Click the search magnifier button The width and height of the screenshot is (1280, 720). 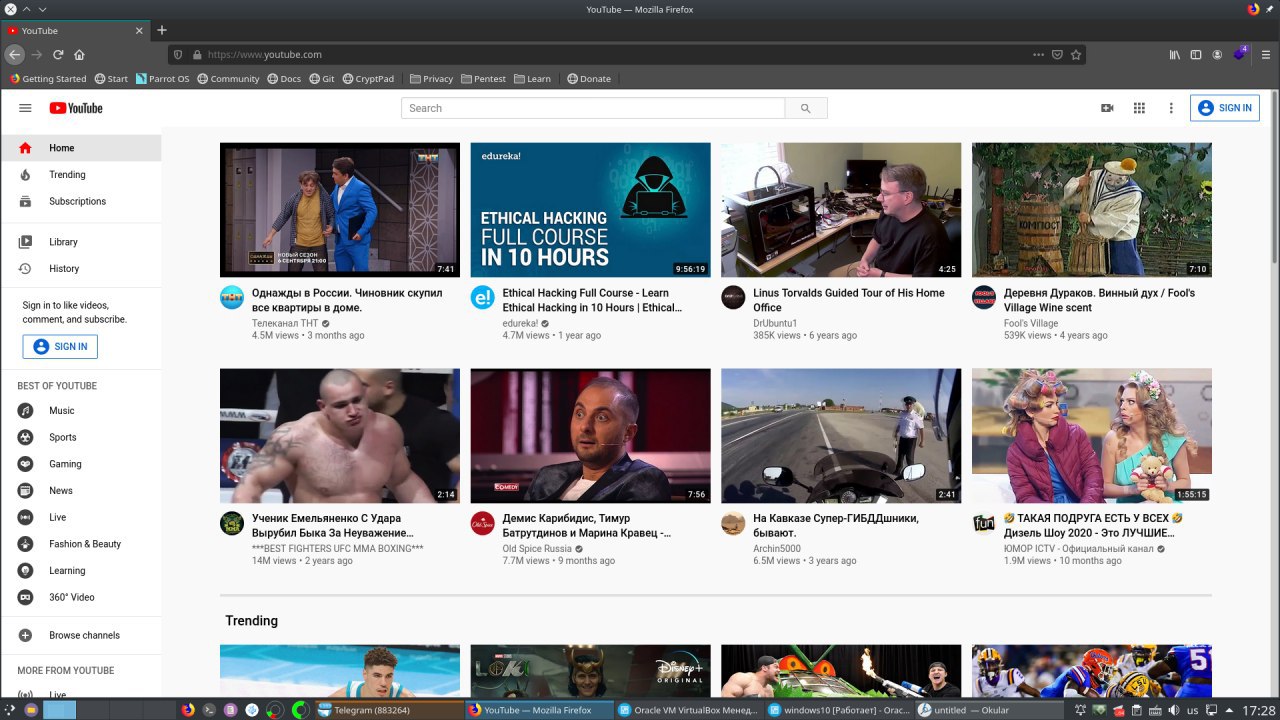806,108
